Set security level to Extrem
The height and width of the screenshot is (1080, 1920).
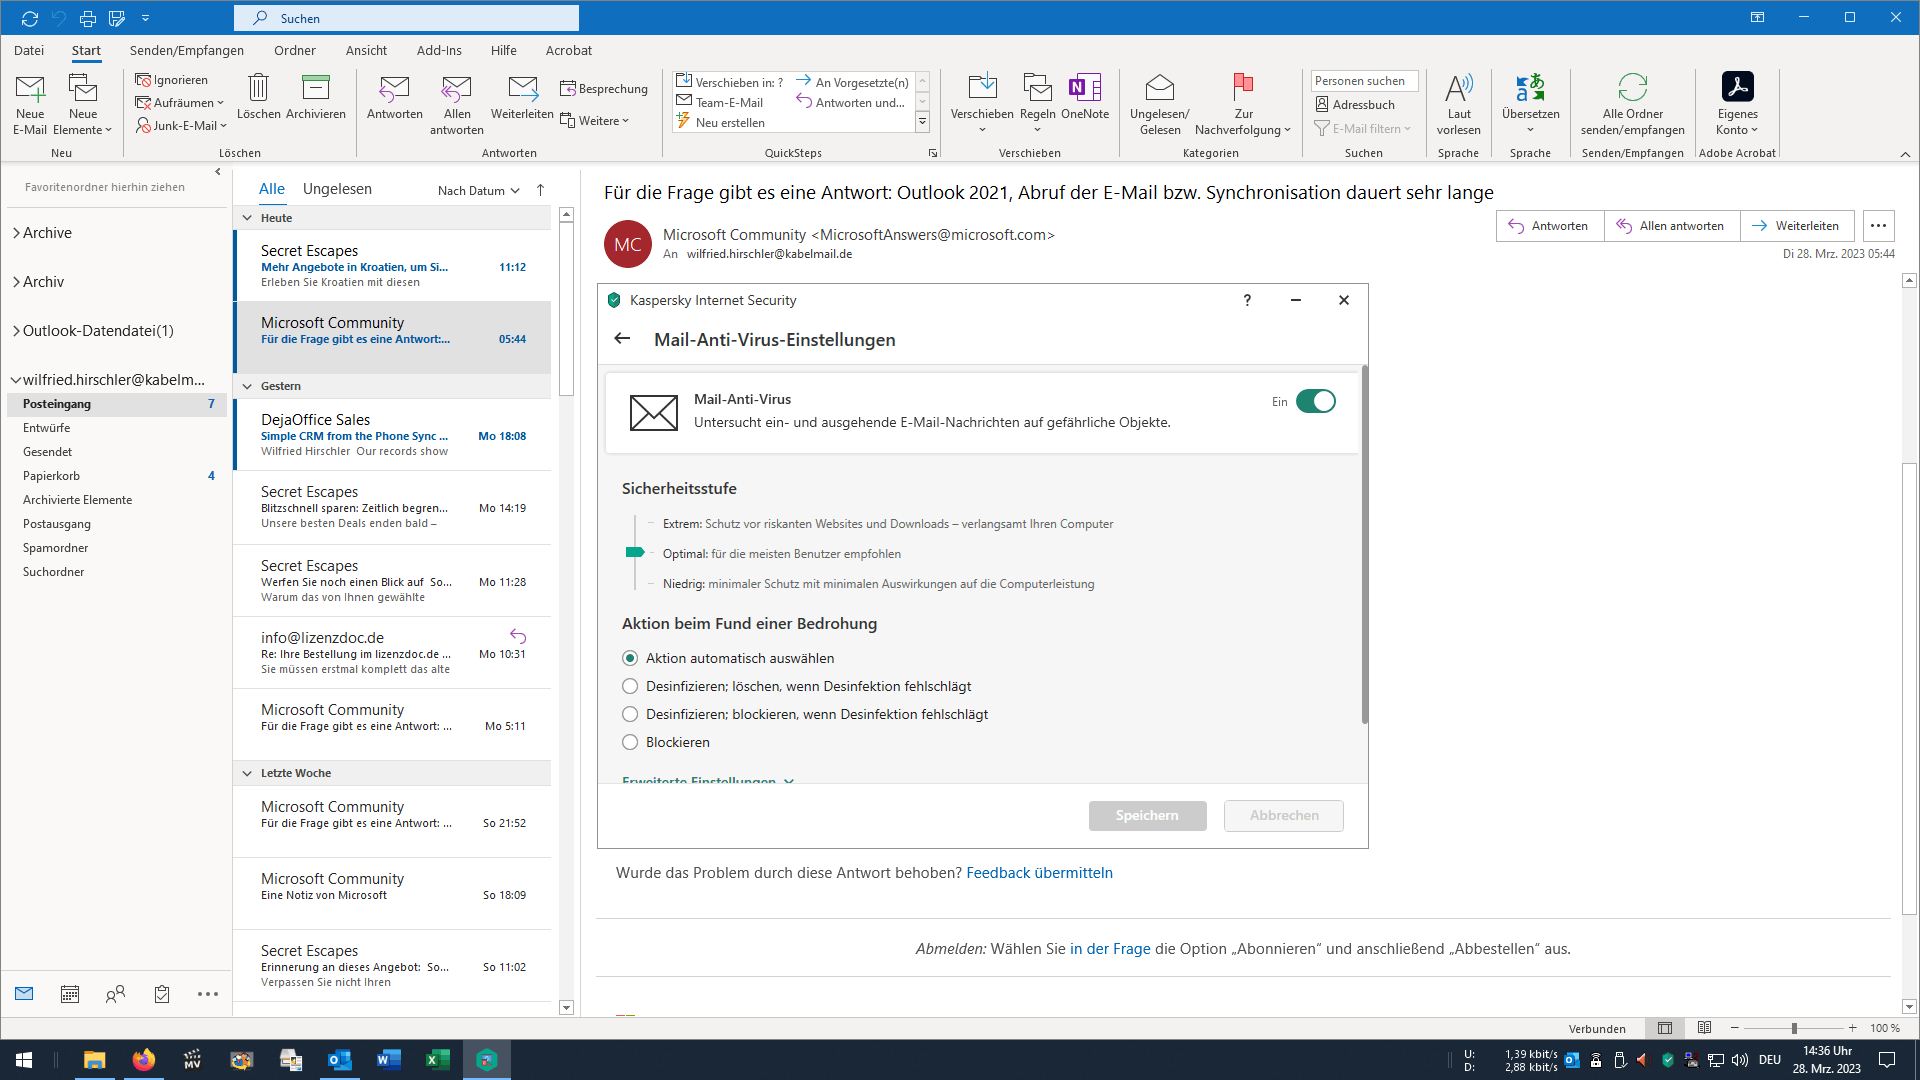887,524
